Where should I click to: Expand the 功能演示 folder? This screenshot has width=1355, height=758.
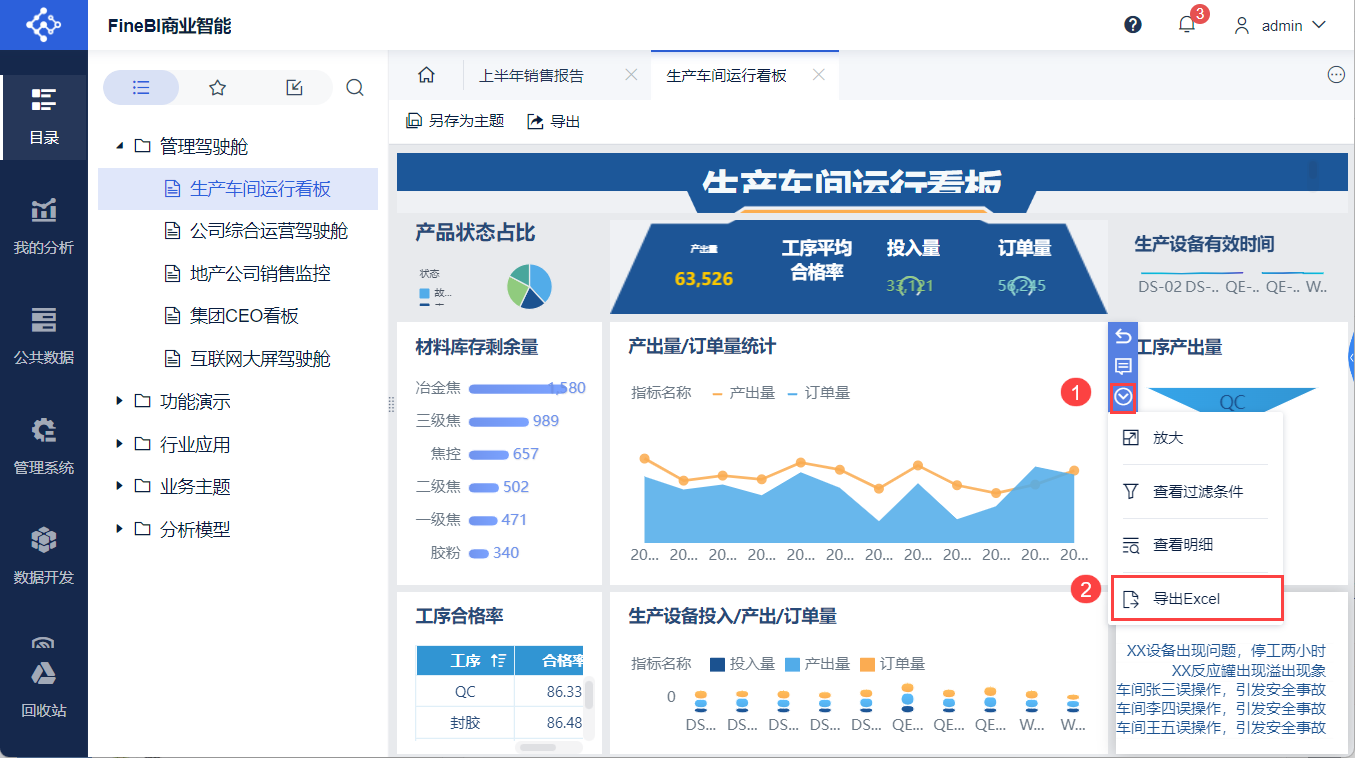click(x=120, y=401)
